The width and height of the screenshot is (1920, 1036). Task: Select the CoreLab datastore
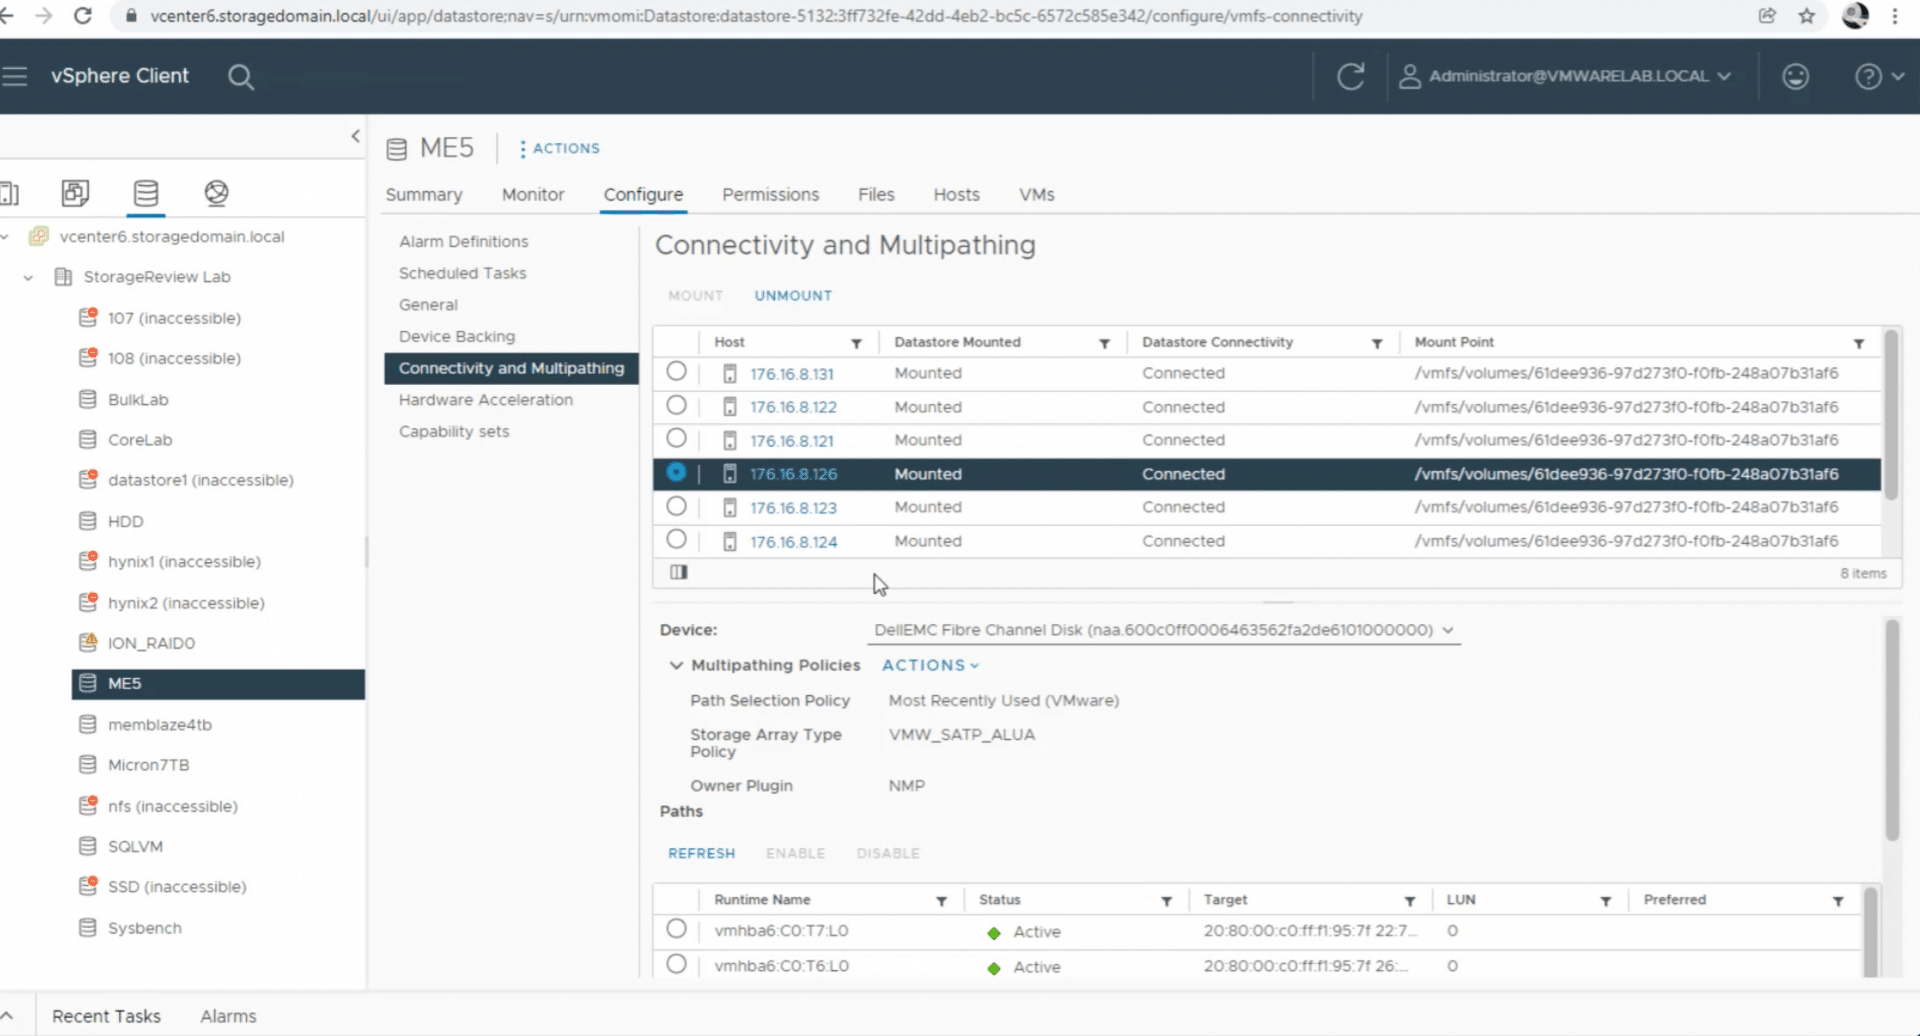(140, 440)
